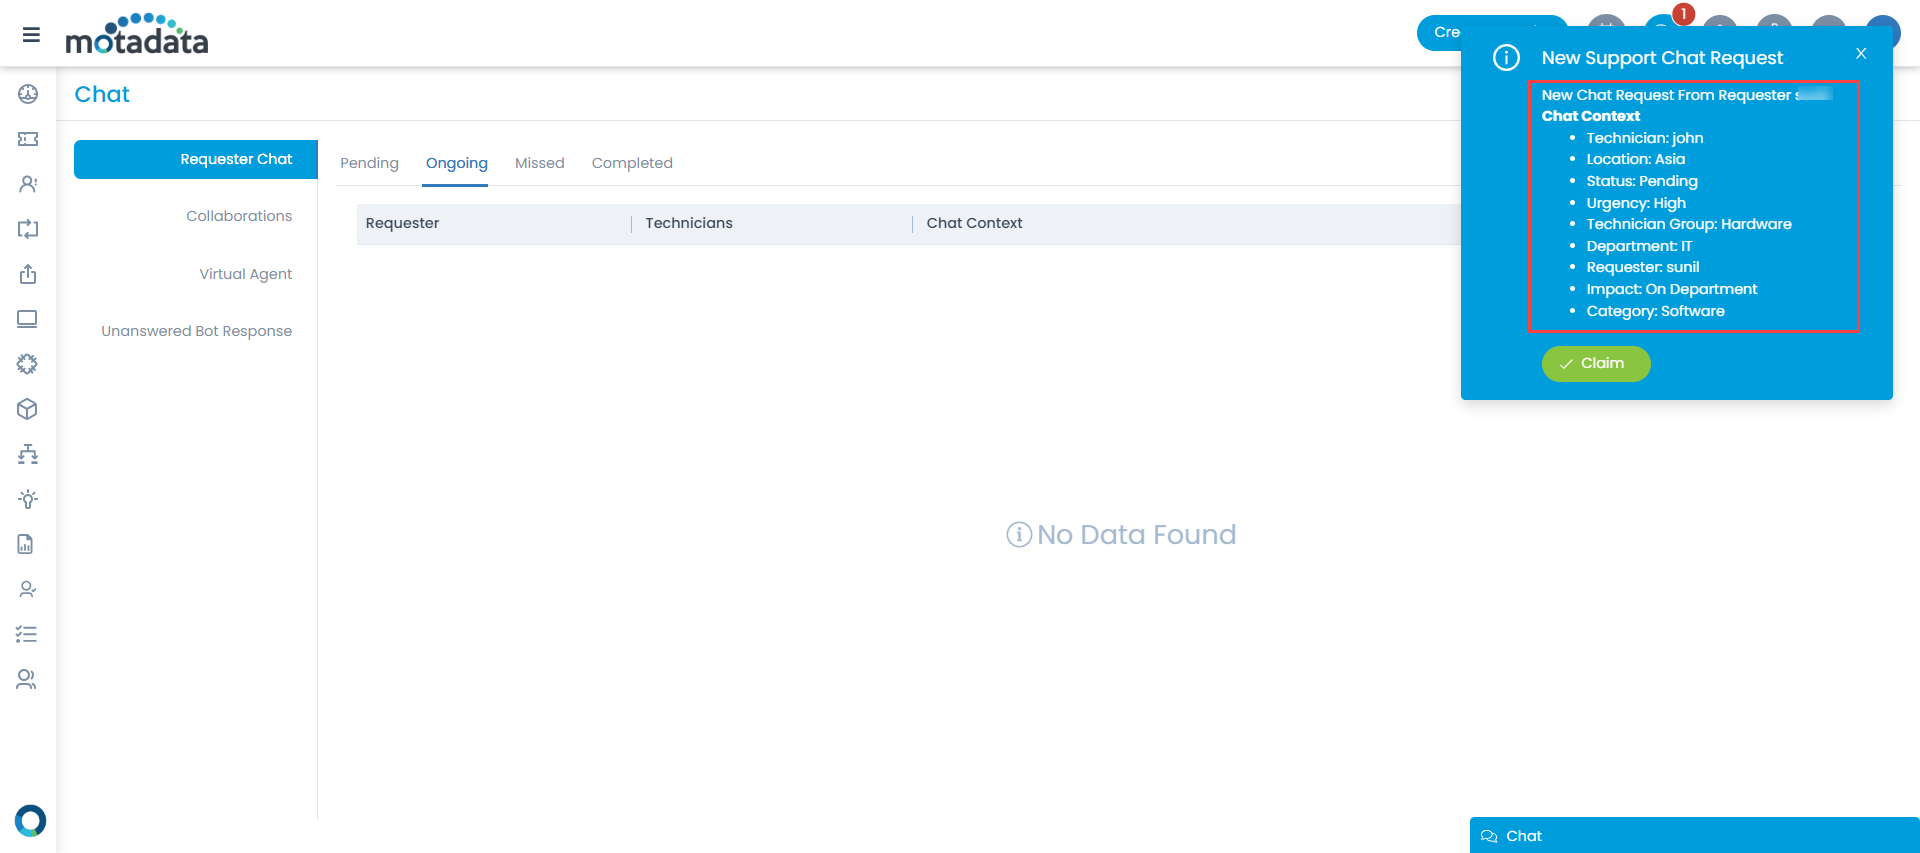Select Virtual Agent in the chat menu

tap(245, 274)
